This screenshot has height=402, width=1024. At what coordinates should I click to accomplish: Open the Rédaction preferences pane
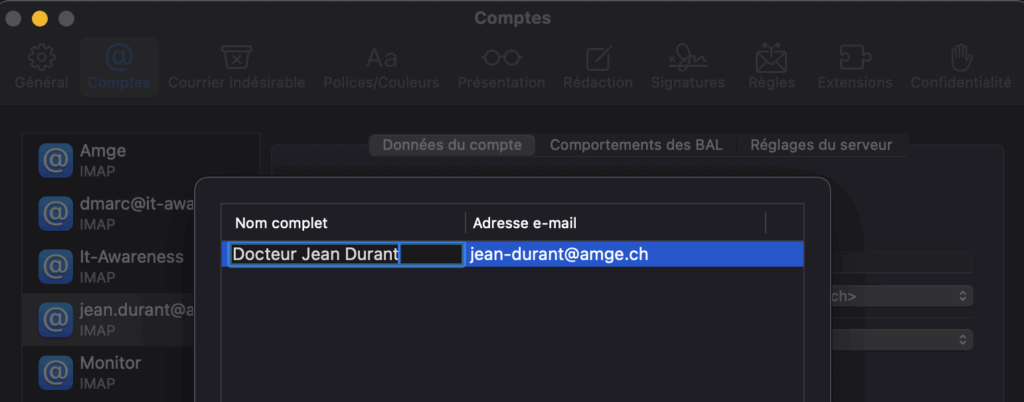598,66
